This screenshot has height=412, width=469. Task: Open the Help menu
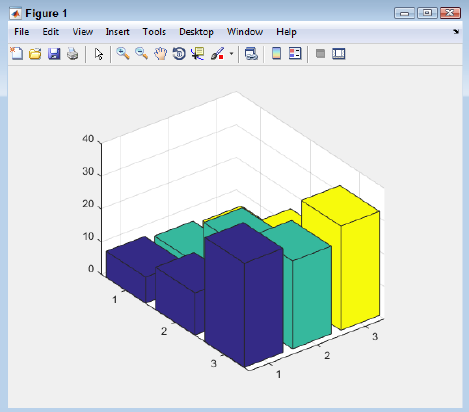click(286, 32)
